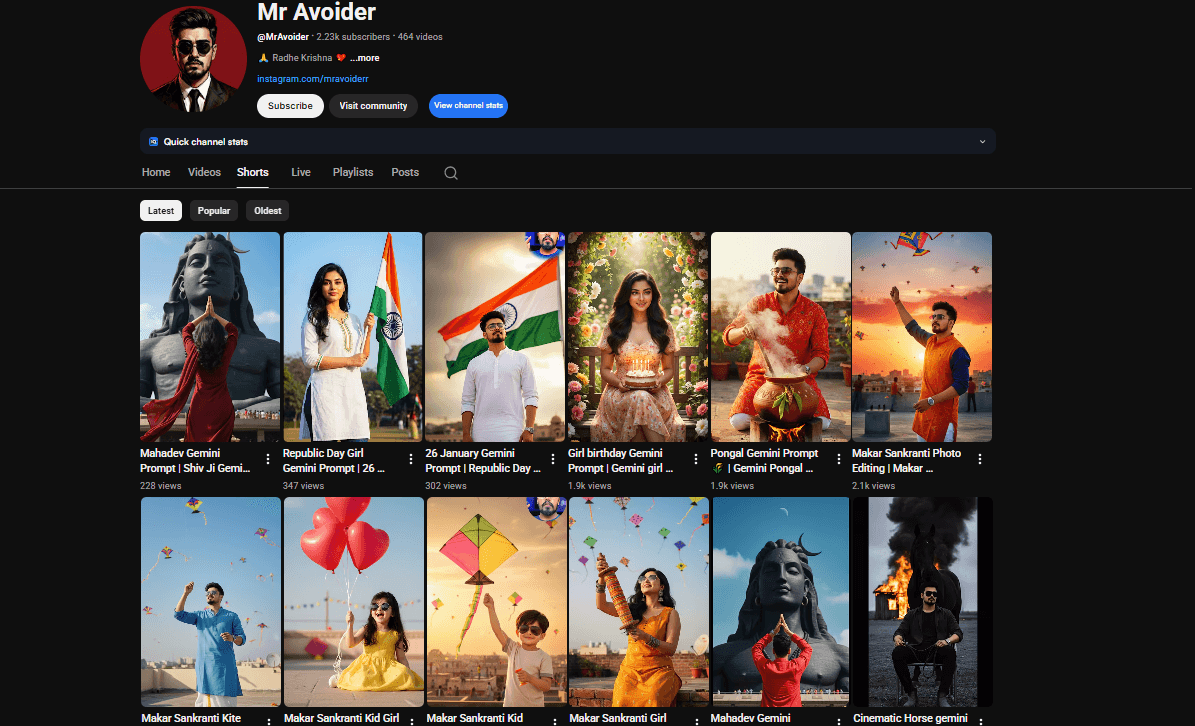Click the View channel stats button
1195x726 pixels.
click(x=468, y=106)
